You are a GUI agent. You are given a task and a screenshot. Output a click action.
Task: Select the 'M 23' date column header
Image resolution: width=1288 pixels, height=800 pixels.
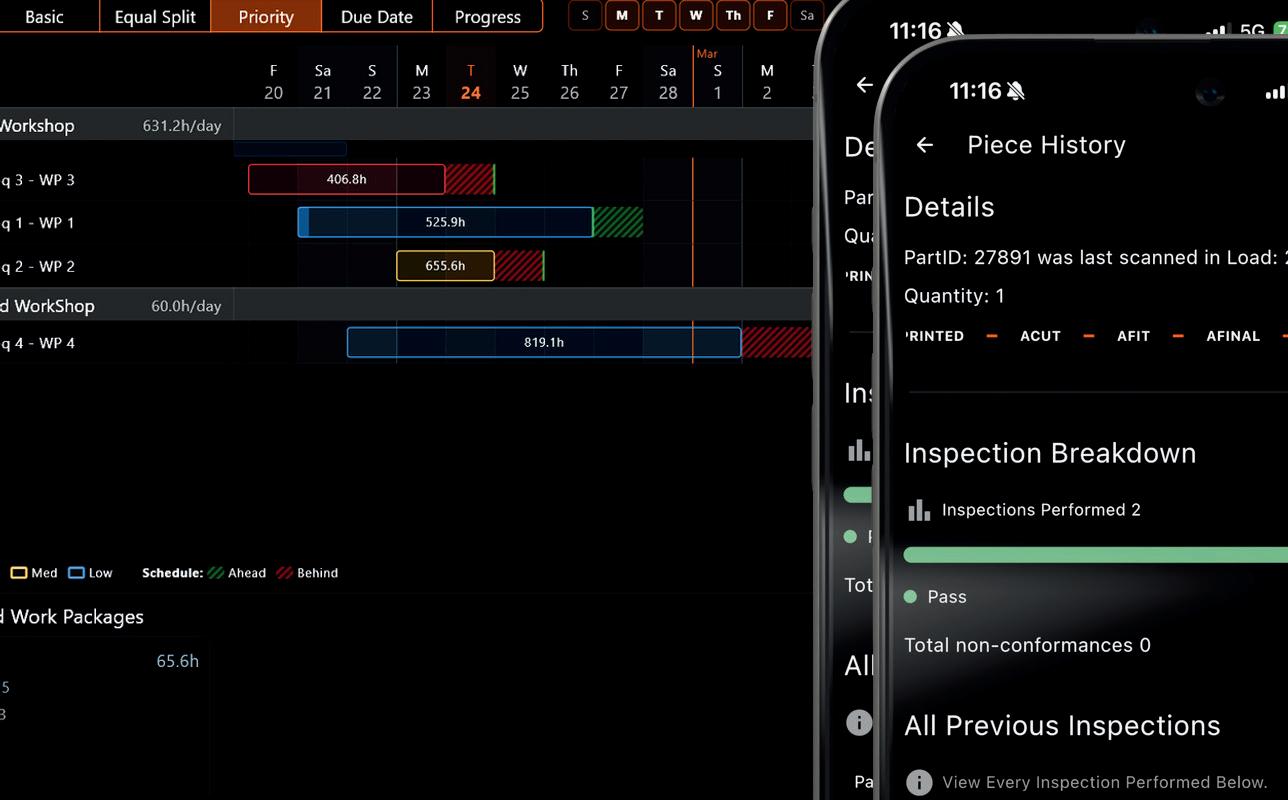click(422, 82)
